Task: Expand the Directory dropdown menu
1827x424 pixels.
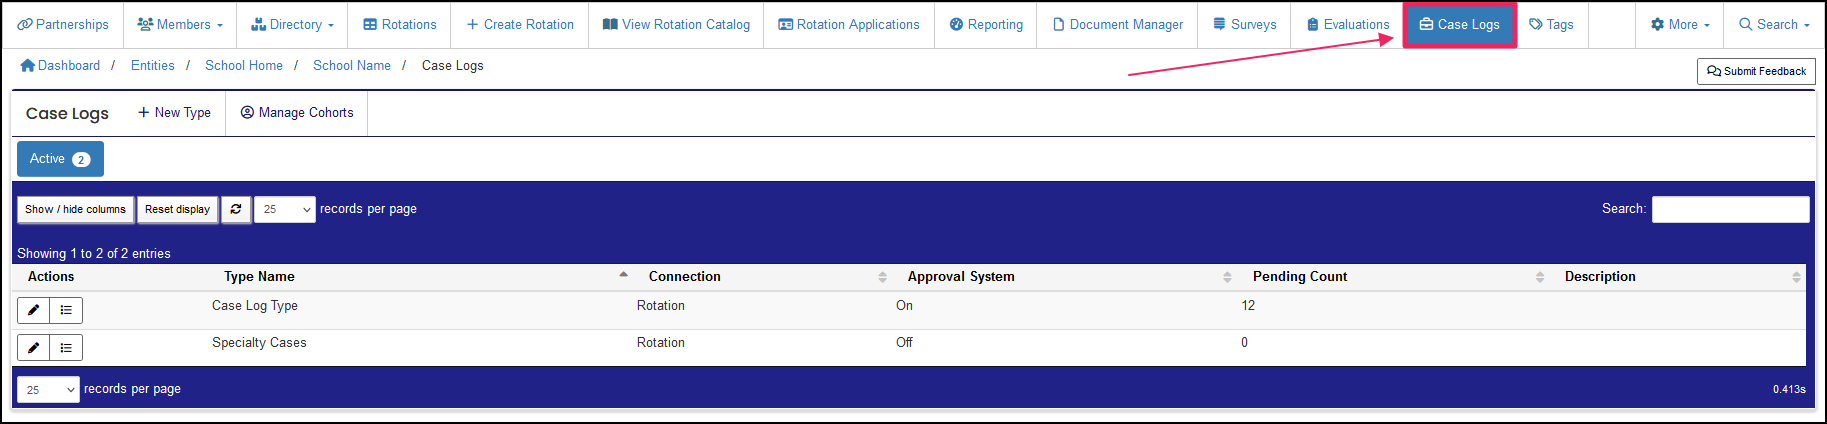Action: click(292, 24)
